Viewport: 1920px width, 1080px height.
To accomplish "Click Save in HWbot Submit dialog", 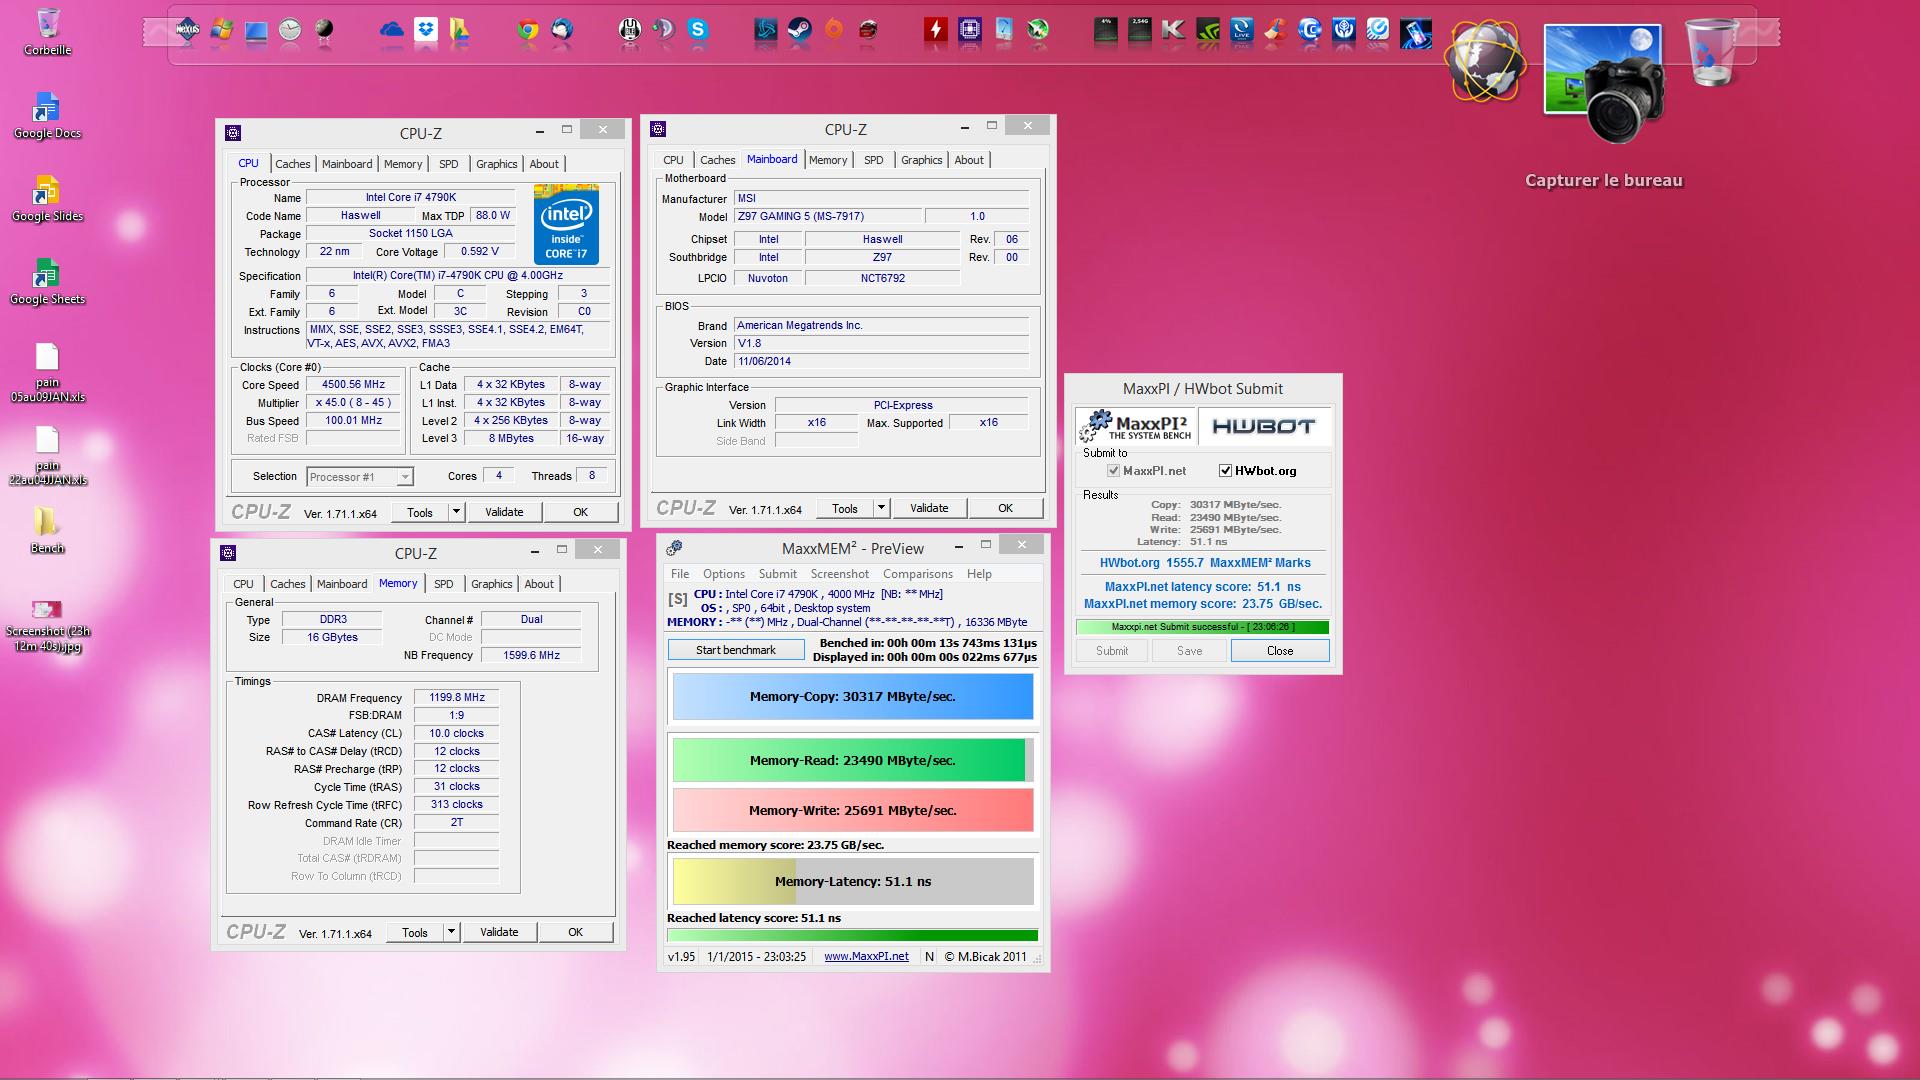I will (x=1189, y=651).
